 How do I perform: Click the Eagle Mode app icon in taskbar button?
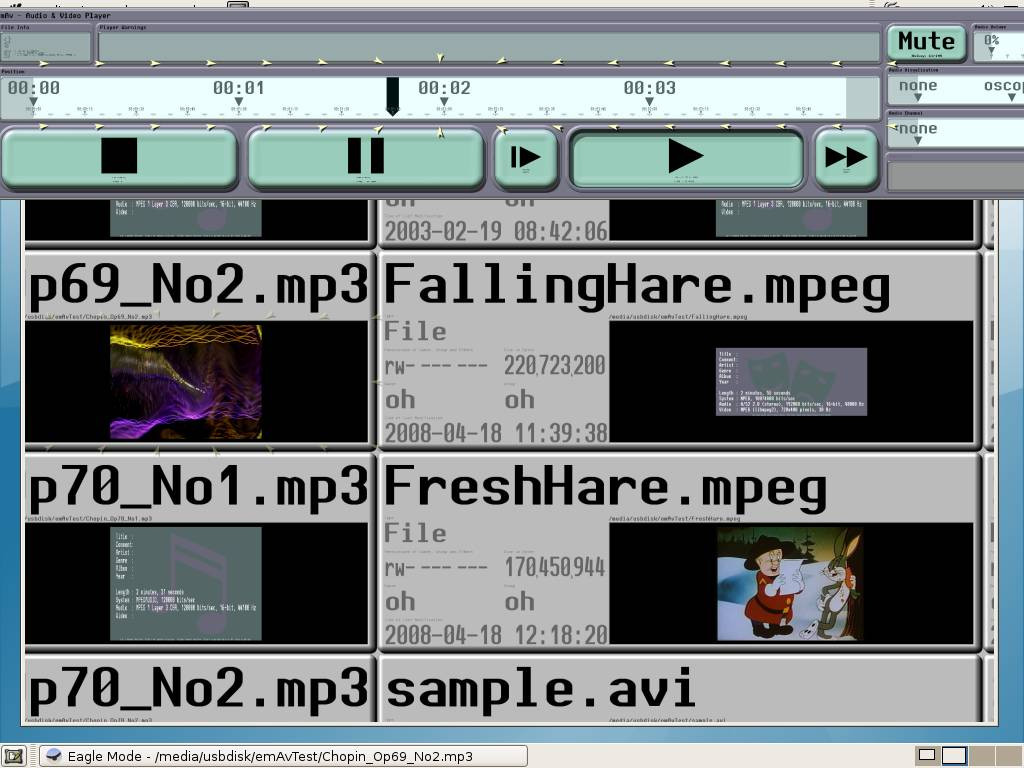click(54, 756)
